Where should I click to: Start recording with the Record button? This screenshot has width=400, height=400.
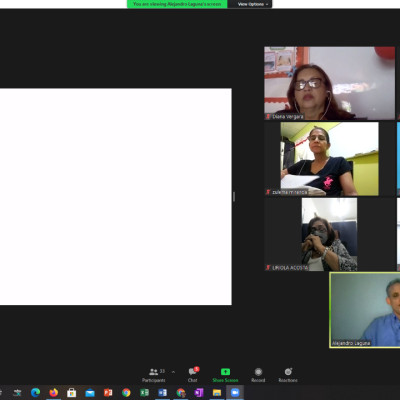pyautogui.click(x=258, y=375)
